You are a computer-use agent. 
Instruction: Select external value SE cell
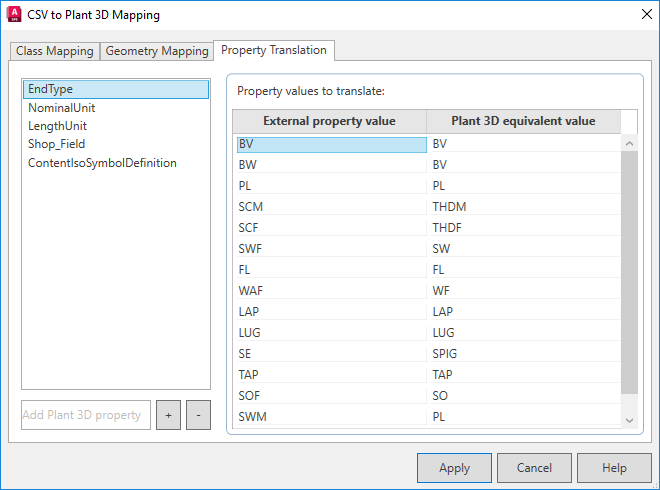(332, 354)
